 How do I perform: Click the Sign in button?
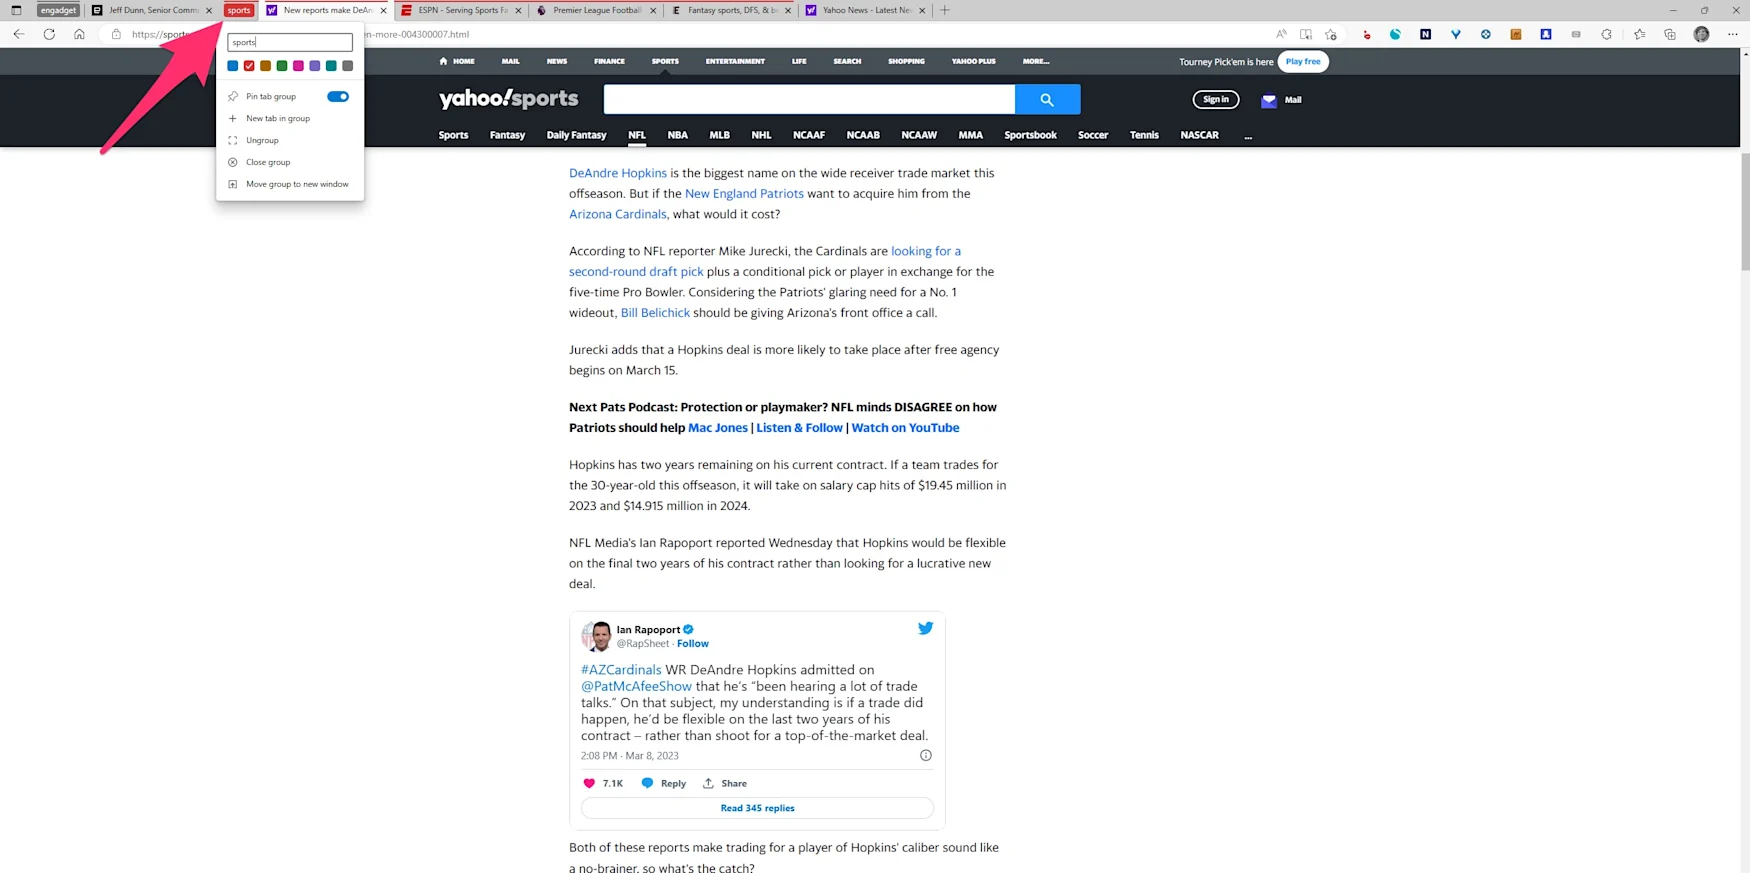[1215, 100]
